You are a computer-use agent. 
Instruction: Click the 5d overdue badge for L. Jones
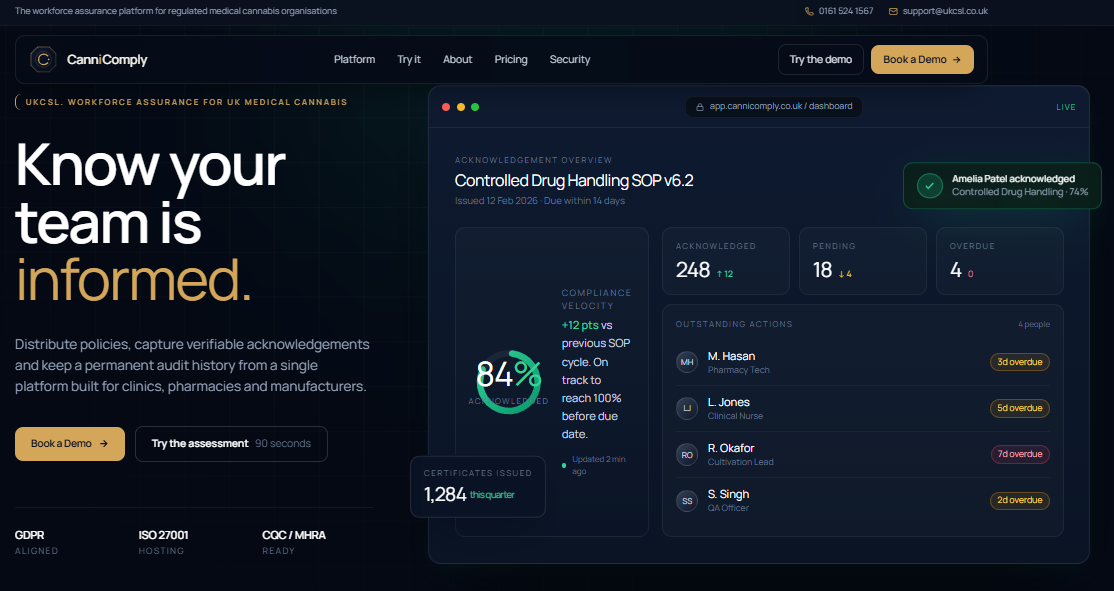1020,408
